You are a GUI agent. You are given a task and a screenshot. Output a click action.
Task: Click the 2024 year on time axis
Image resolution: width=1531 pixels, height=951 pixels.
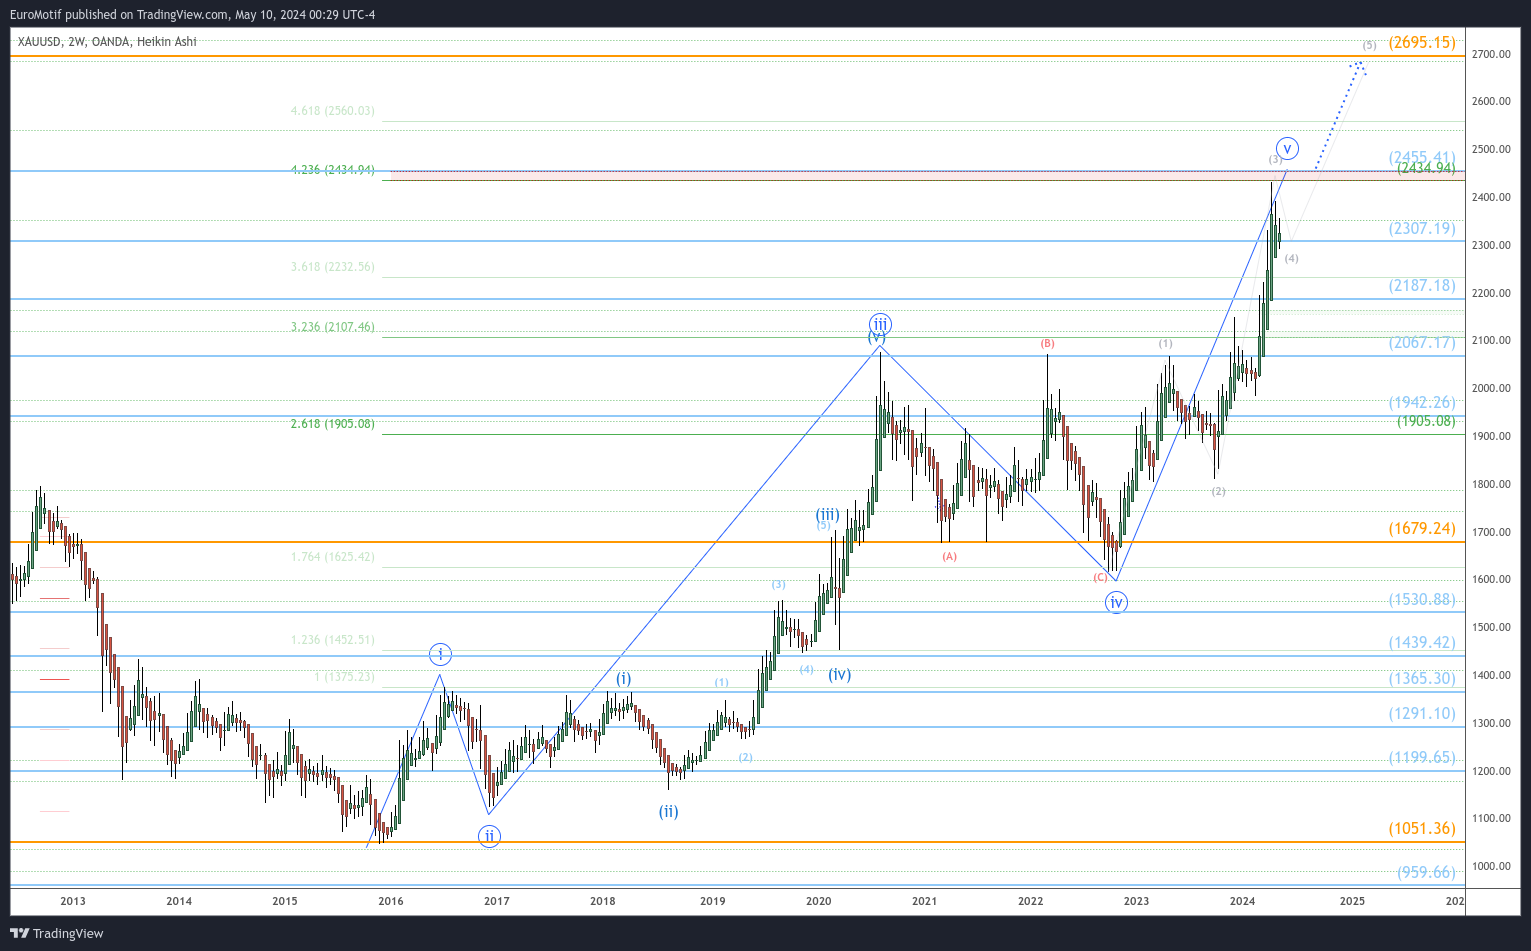1242,901
